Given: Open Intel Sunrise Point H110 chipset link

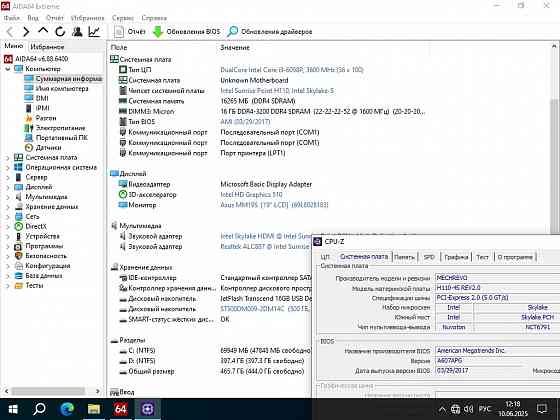Looking at the screenshot, I should point(277,91).
